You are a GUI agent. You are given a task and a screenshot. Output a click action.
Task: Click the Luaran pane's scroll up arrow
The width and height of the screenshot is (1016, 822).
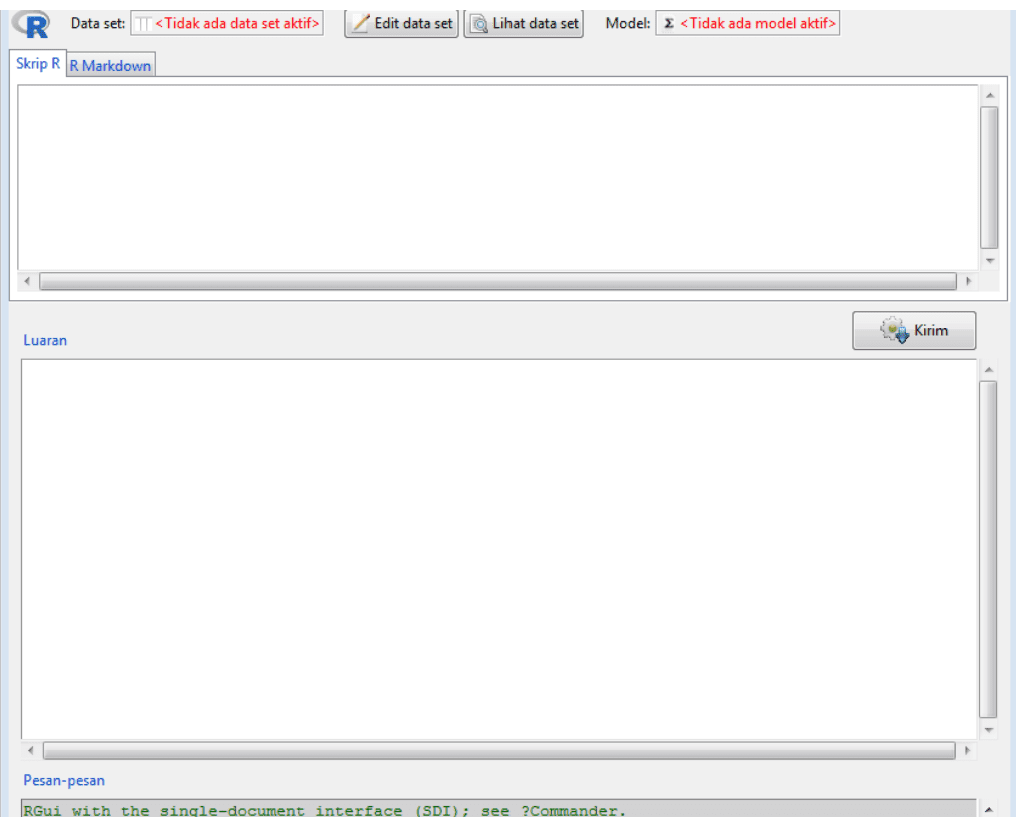click(989, 370)
